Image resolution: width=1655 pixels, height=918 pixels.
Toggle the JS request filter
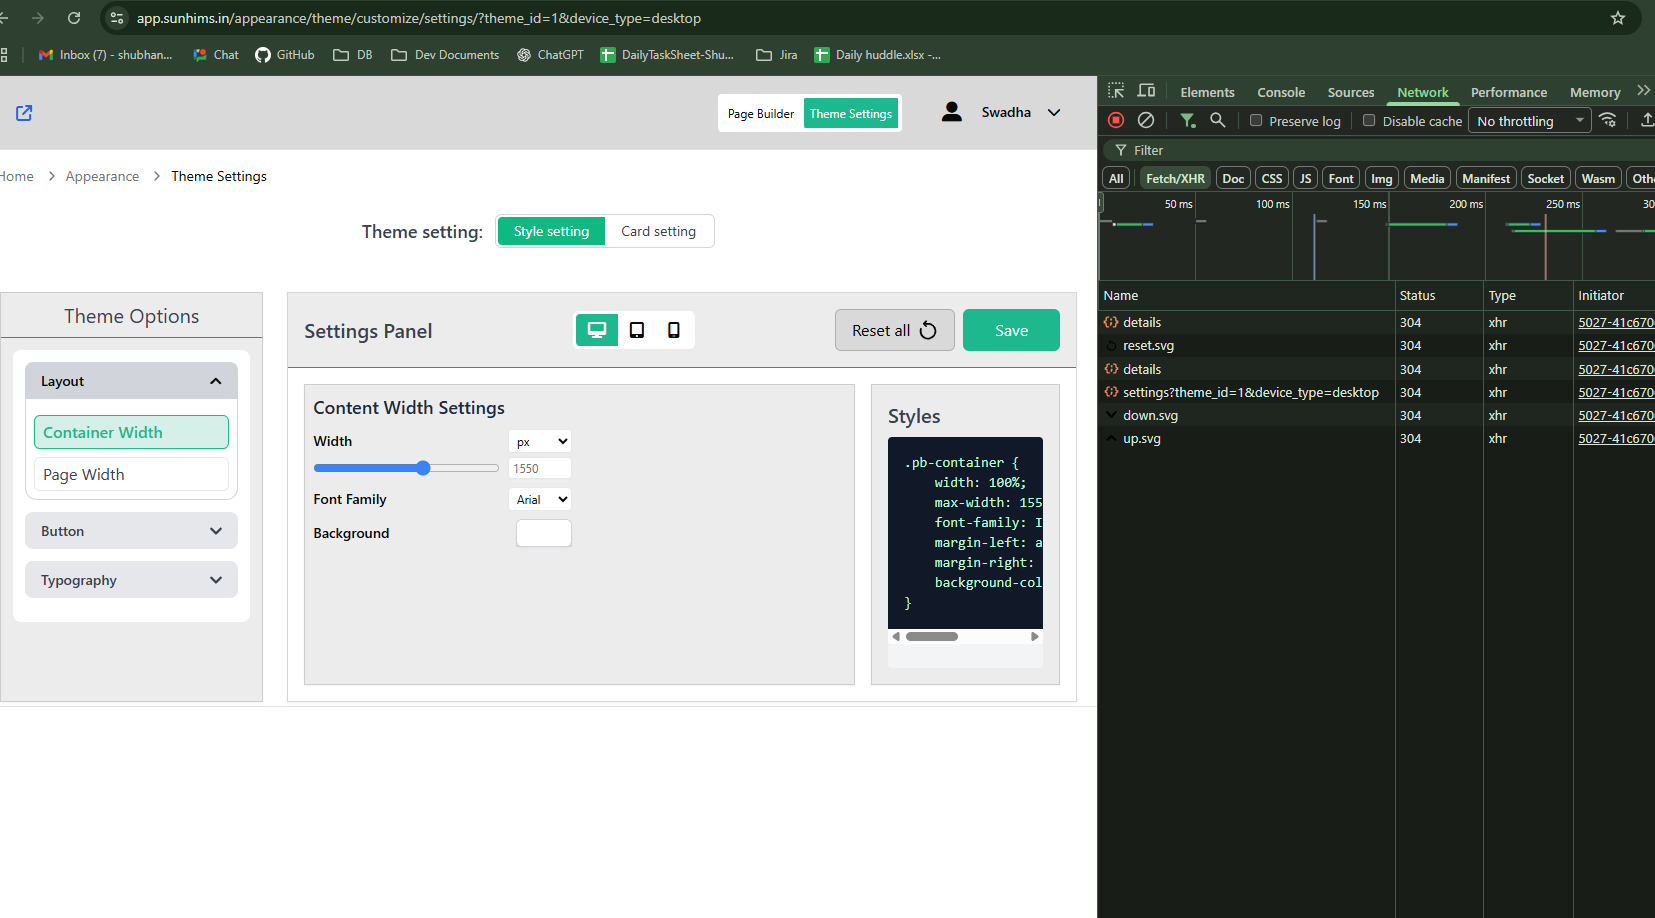pos(1305,178)
